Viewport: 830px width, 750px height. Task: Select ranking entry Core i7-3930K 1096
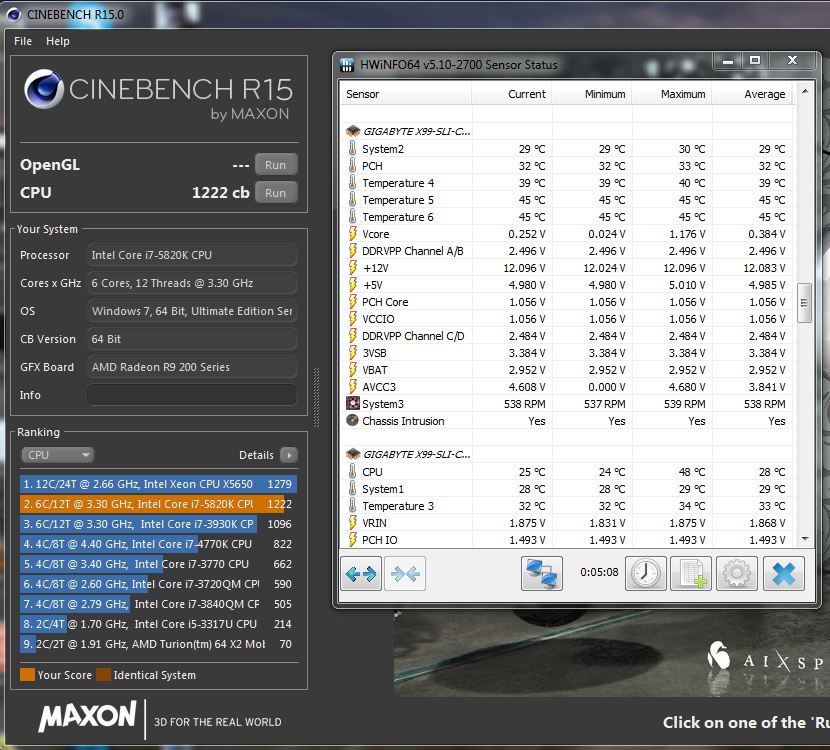pyautogui.click(x=158, y=524)
